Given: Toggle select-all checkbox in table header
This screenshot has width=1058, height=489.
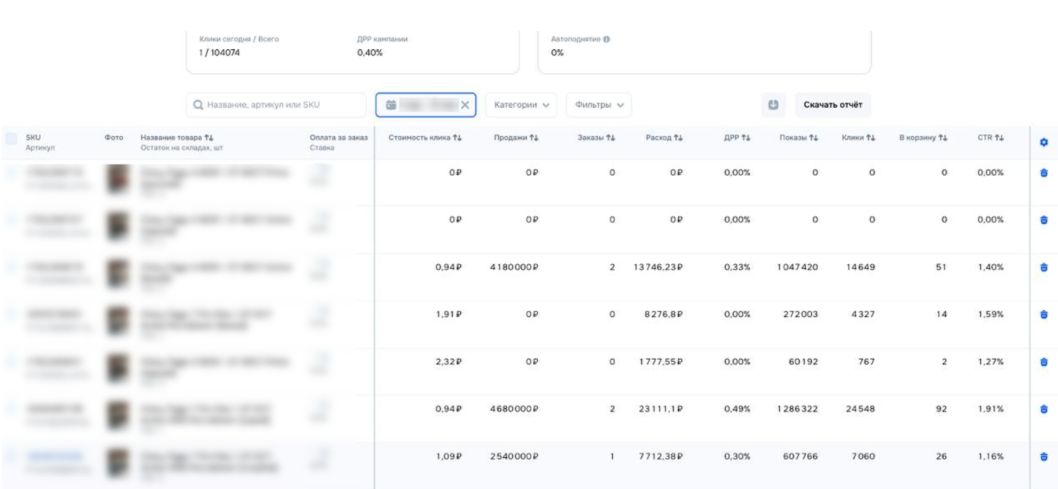Looking at the screenshot, I should pyautogui.click(x=11, y=138).
